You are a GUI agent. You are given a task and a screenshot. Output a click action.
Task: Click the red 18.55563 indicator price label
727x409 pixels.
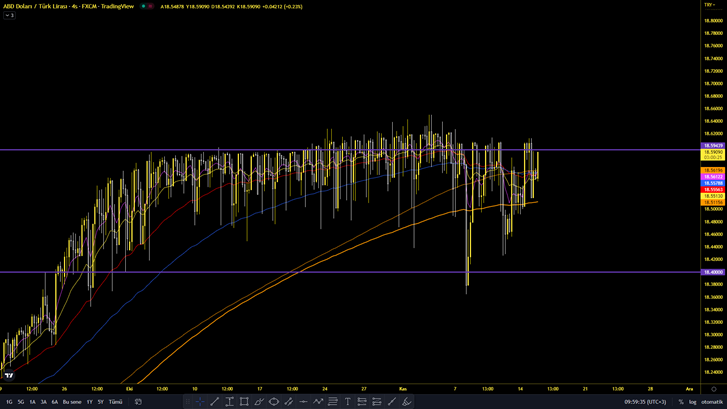pos(713,190)
